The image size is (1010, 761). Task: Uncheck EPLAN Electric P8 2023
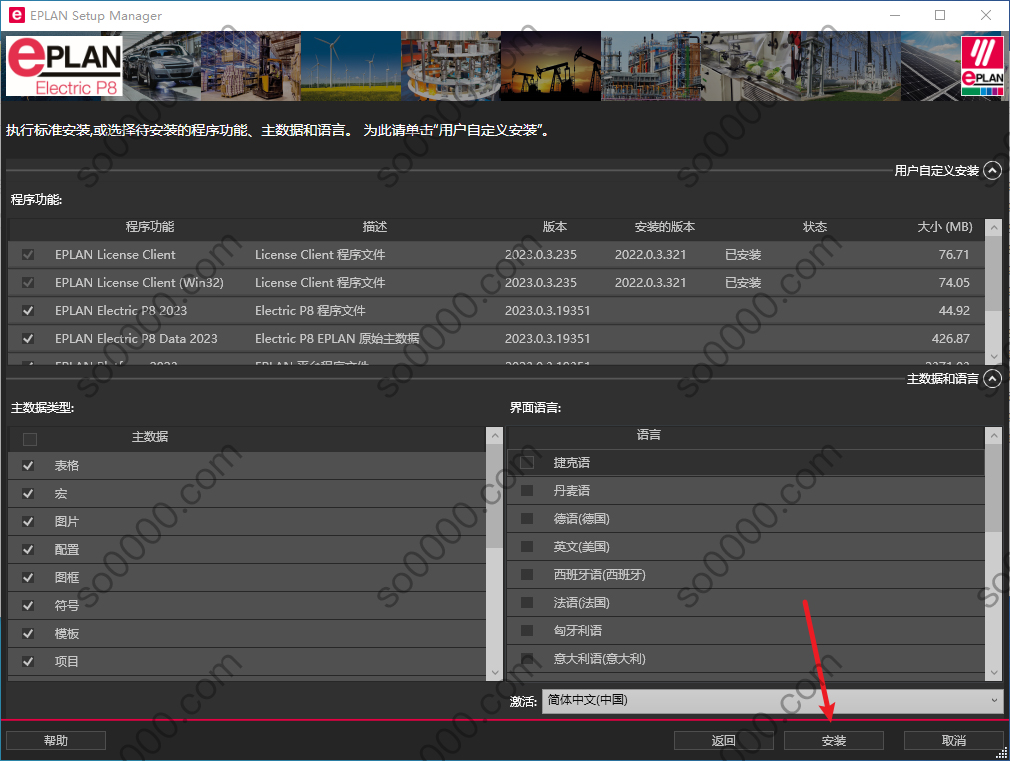click(x=28, y=311)
